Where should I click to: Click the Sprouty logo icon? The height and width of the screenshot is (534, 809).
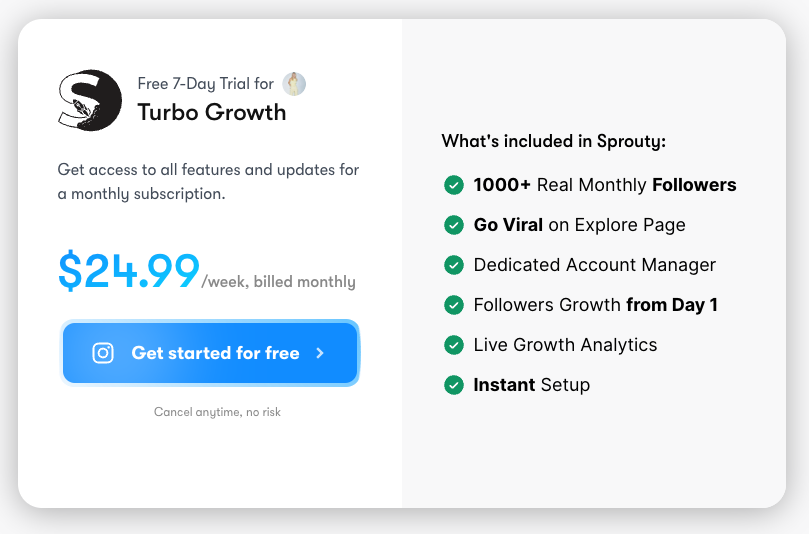[x=90, y=100]
